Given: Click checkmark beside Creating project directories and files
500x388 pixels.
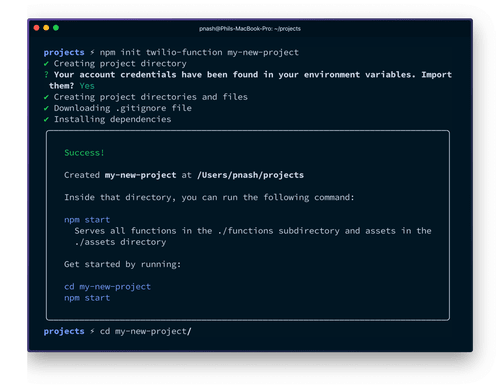Looking at the screenshot, I should [46, 97].
